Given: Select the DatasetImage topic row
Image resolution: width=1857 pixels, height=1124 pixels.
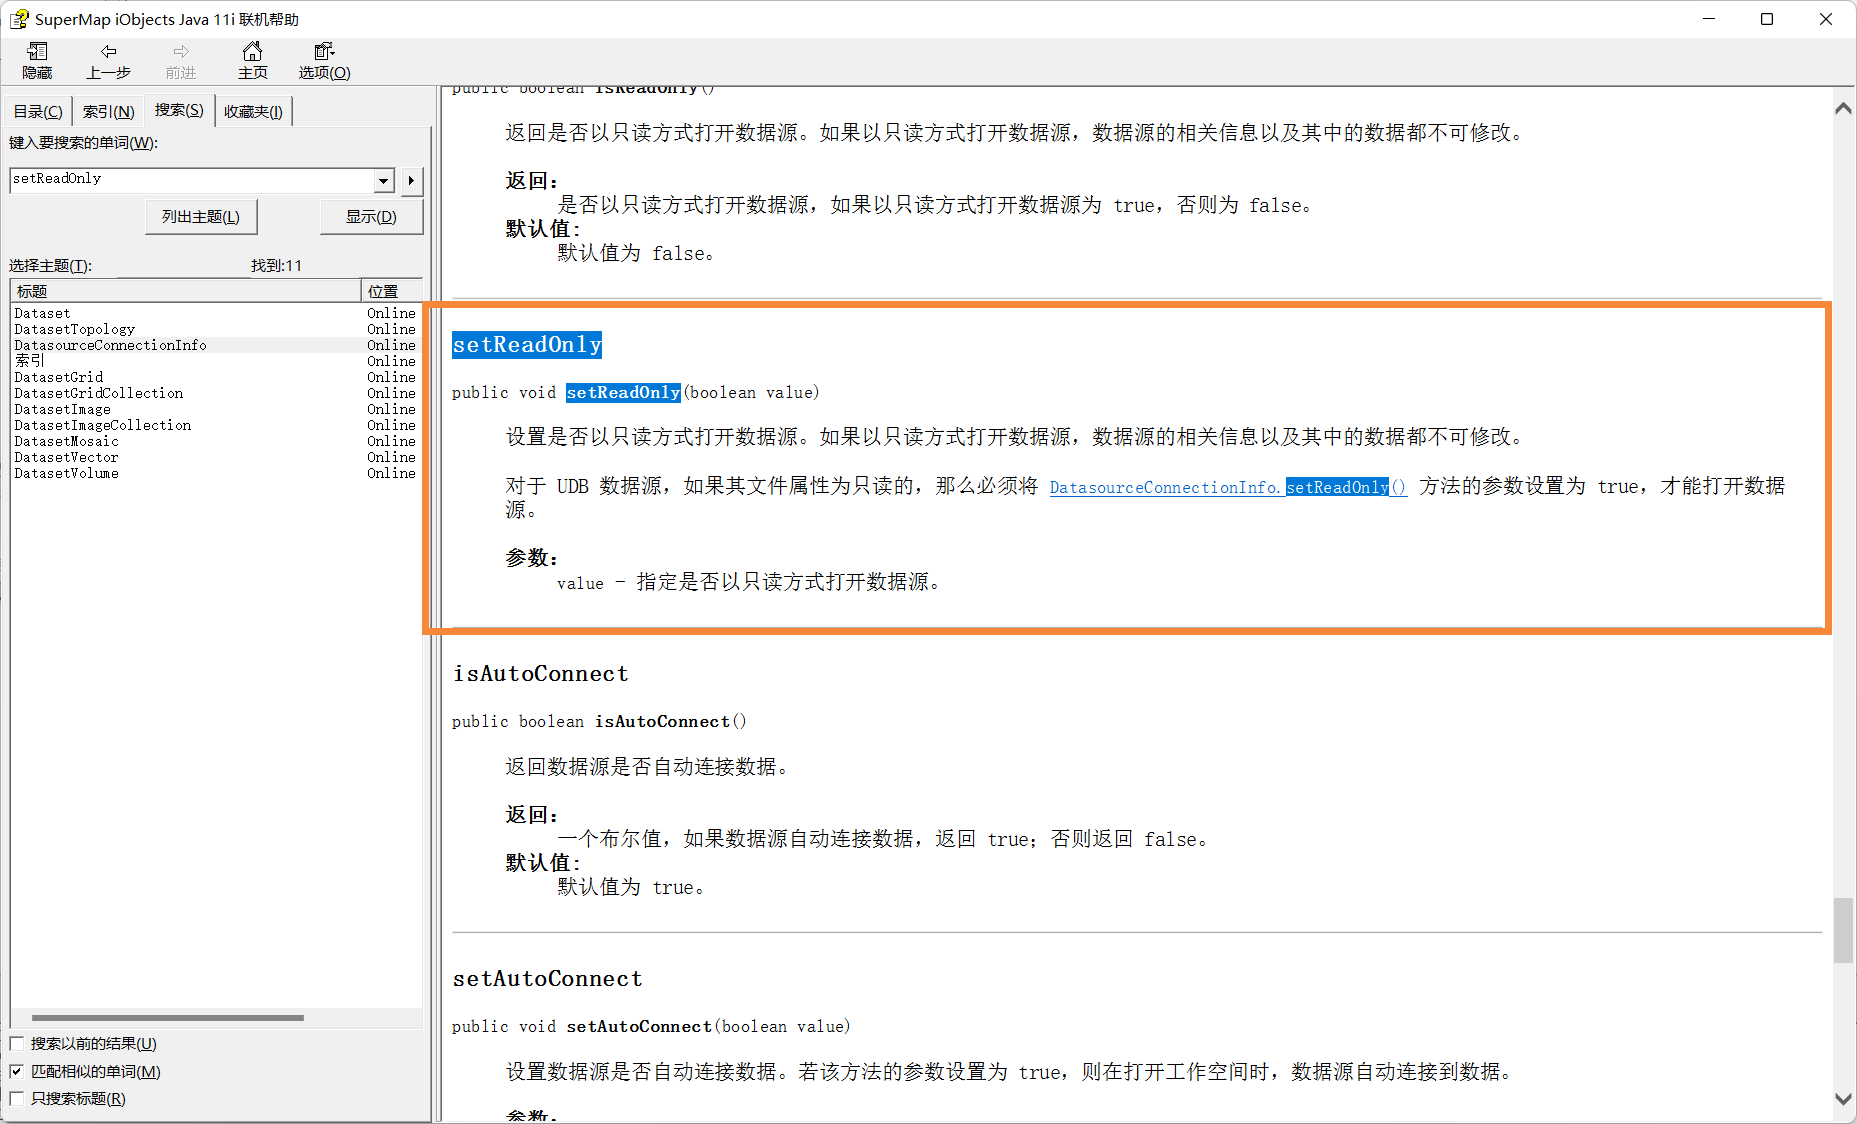Looking at the screenshot, I should pos(215,409).
